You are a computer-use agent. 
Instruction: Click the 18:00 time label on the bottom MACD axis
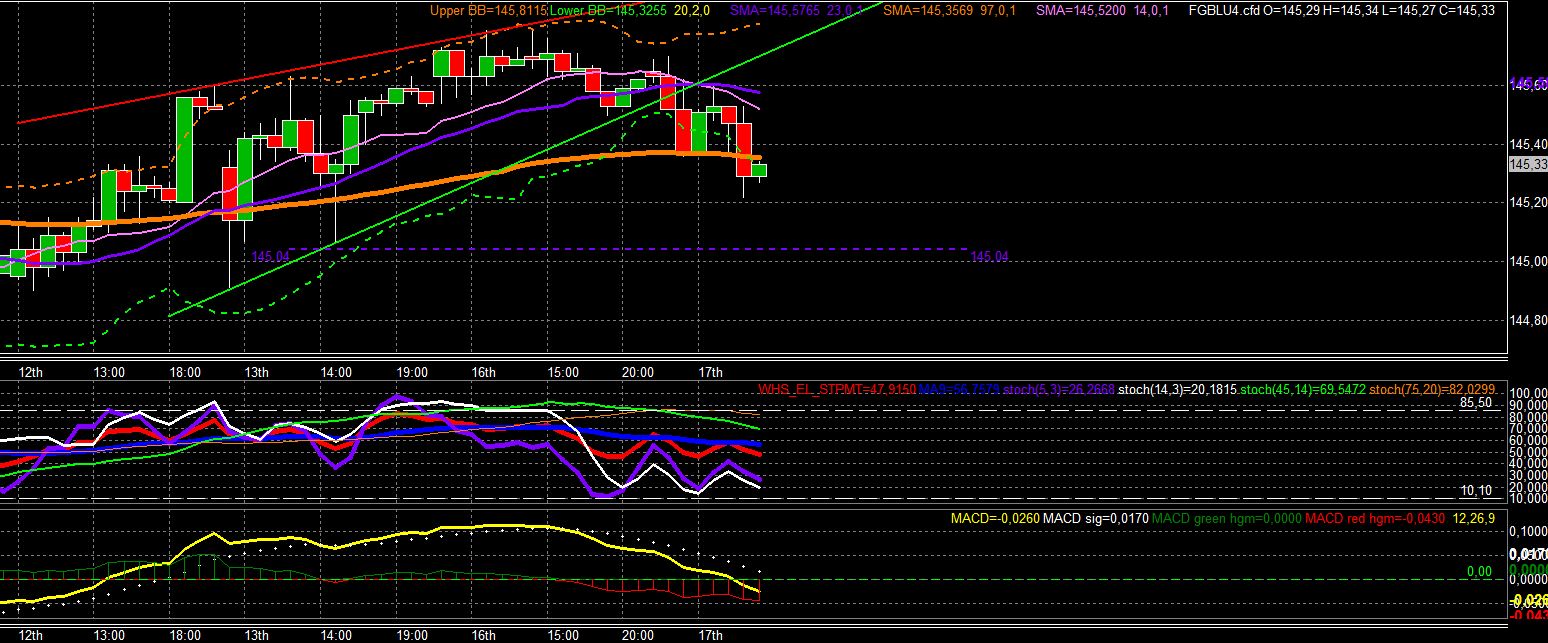click(x=184, y=635)
